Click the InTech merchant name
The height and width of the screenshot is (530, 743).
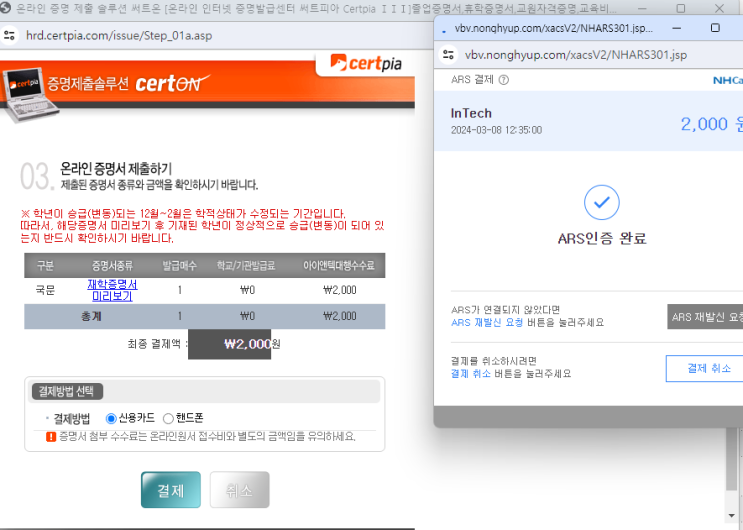(471, 113)
